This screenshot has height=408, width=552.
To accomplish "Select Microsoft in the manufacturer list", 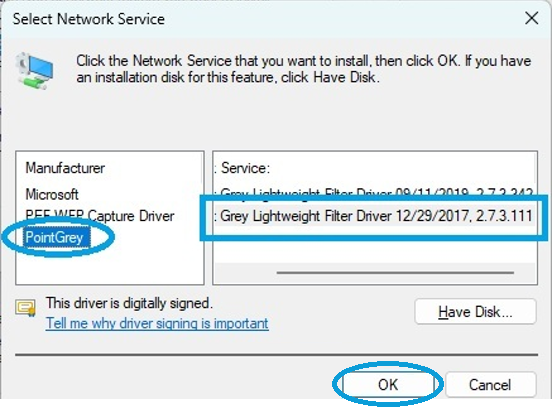I will (x=52, y=194).
